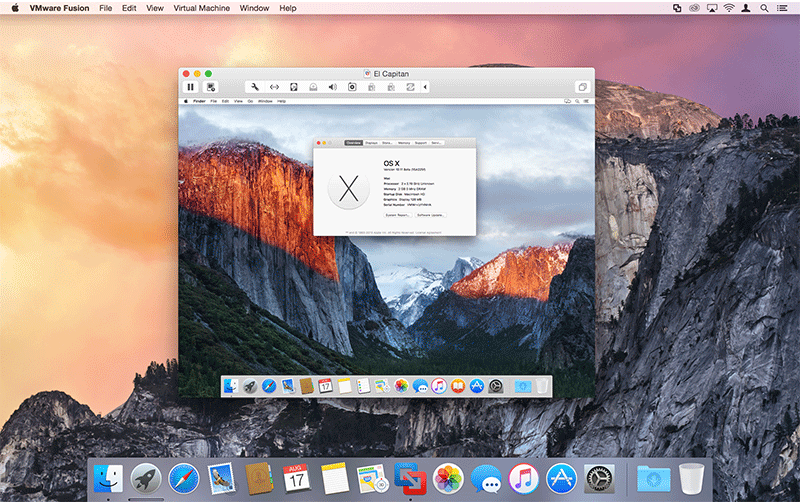Launch Safari in guest VM dock

[269, 386]
